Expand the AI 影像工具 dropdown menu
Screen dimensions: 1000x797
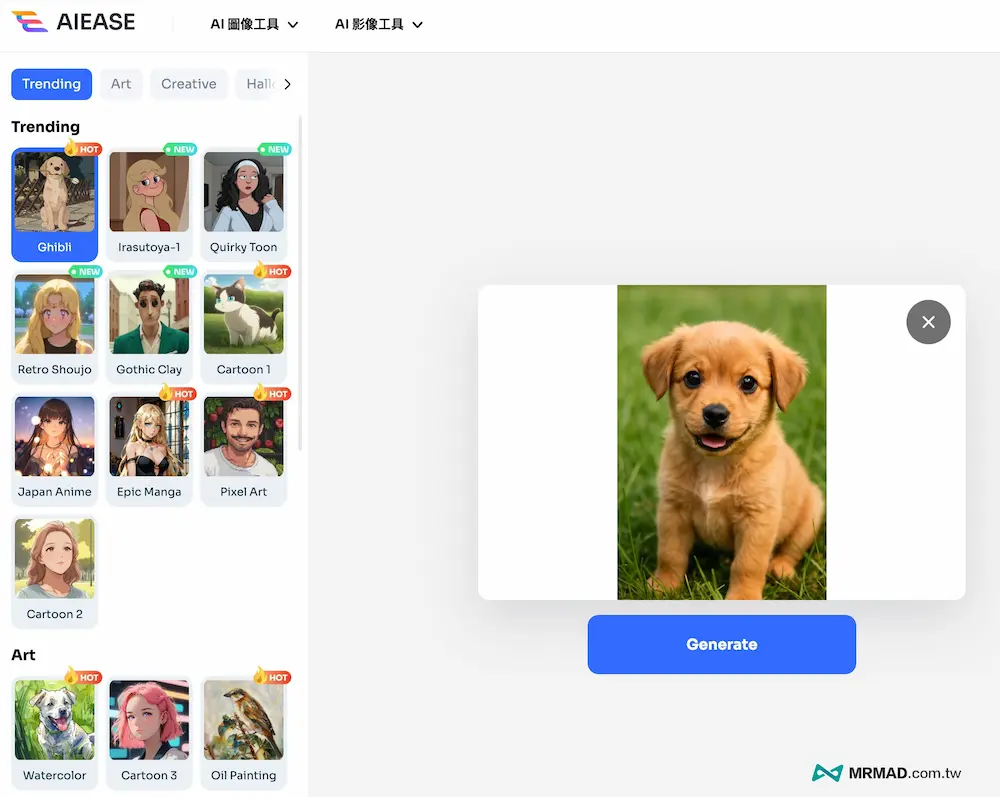[x=378, y=24]
